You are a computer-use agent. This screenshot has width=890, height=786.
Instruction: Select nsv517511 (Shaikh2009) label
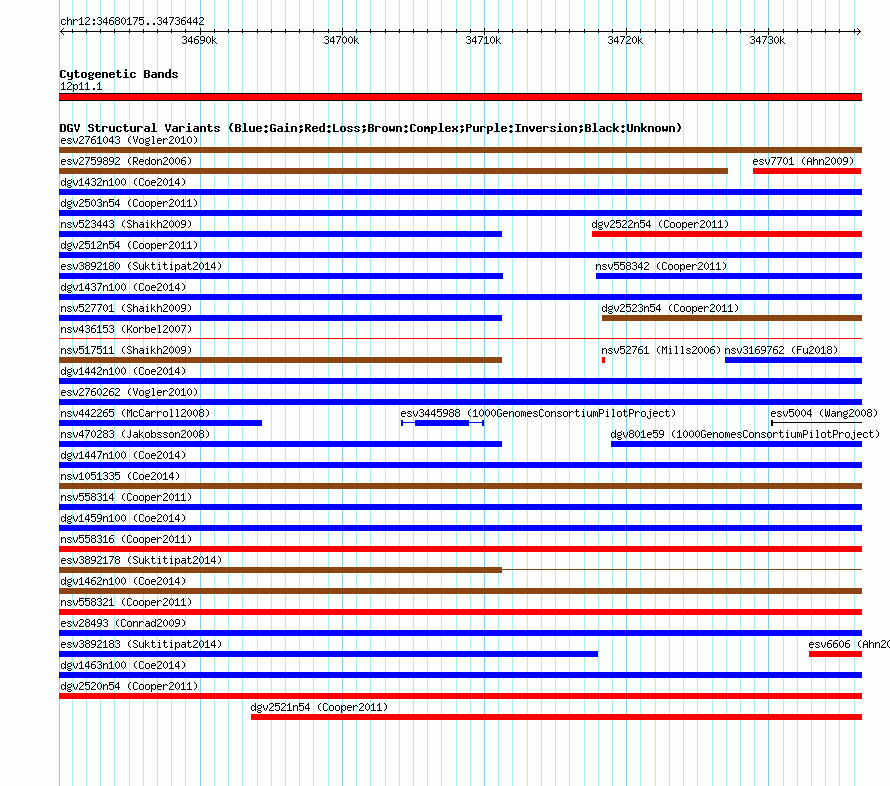(x=126, y=350)
